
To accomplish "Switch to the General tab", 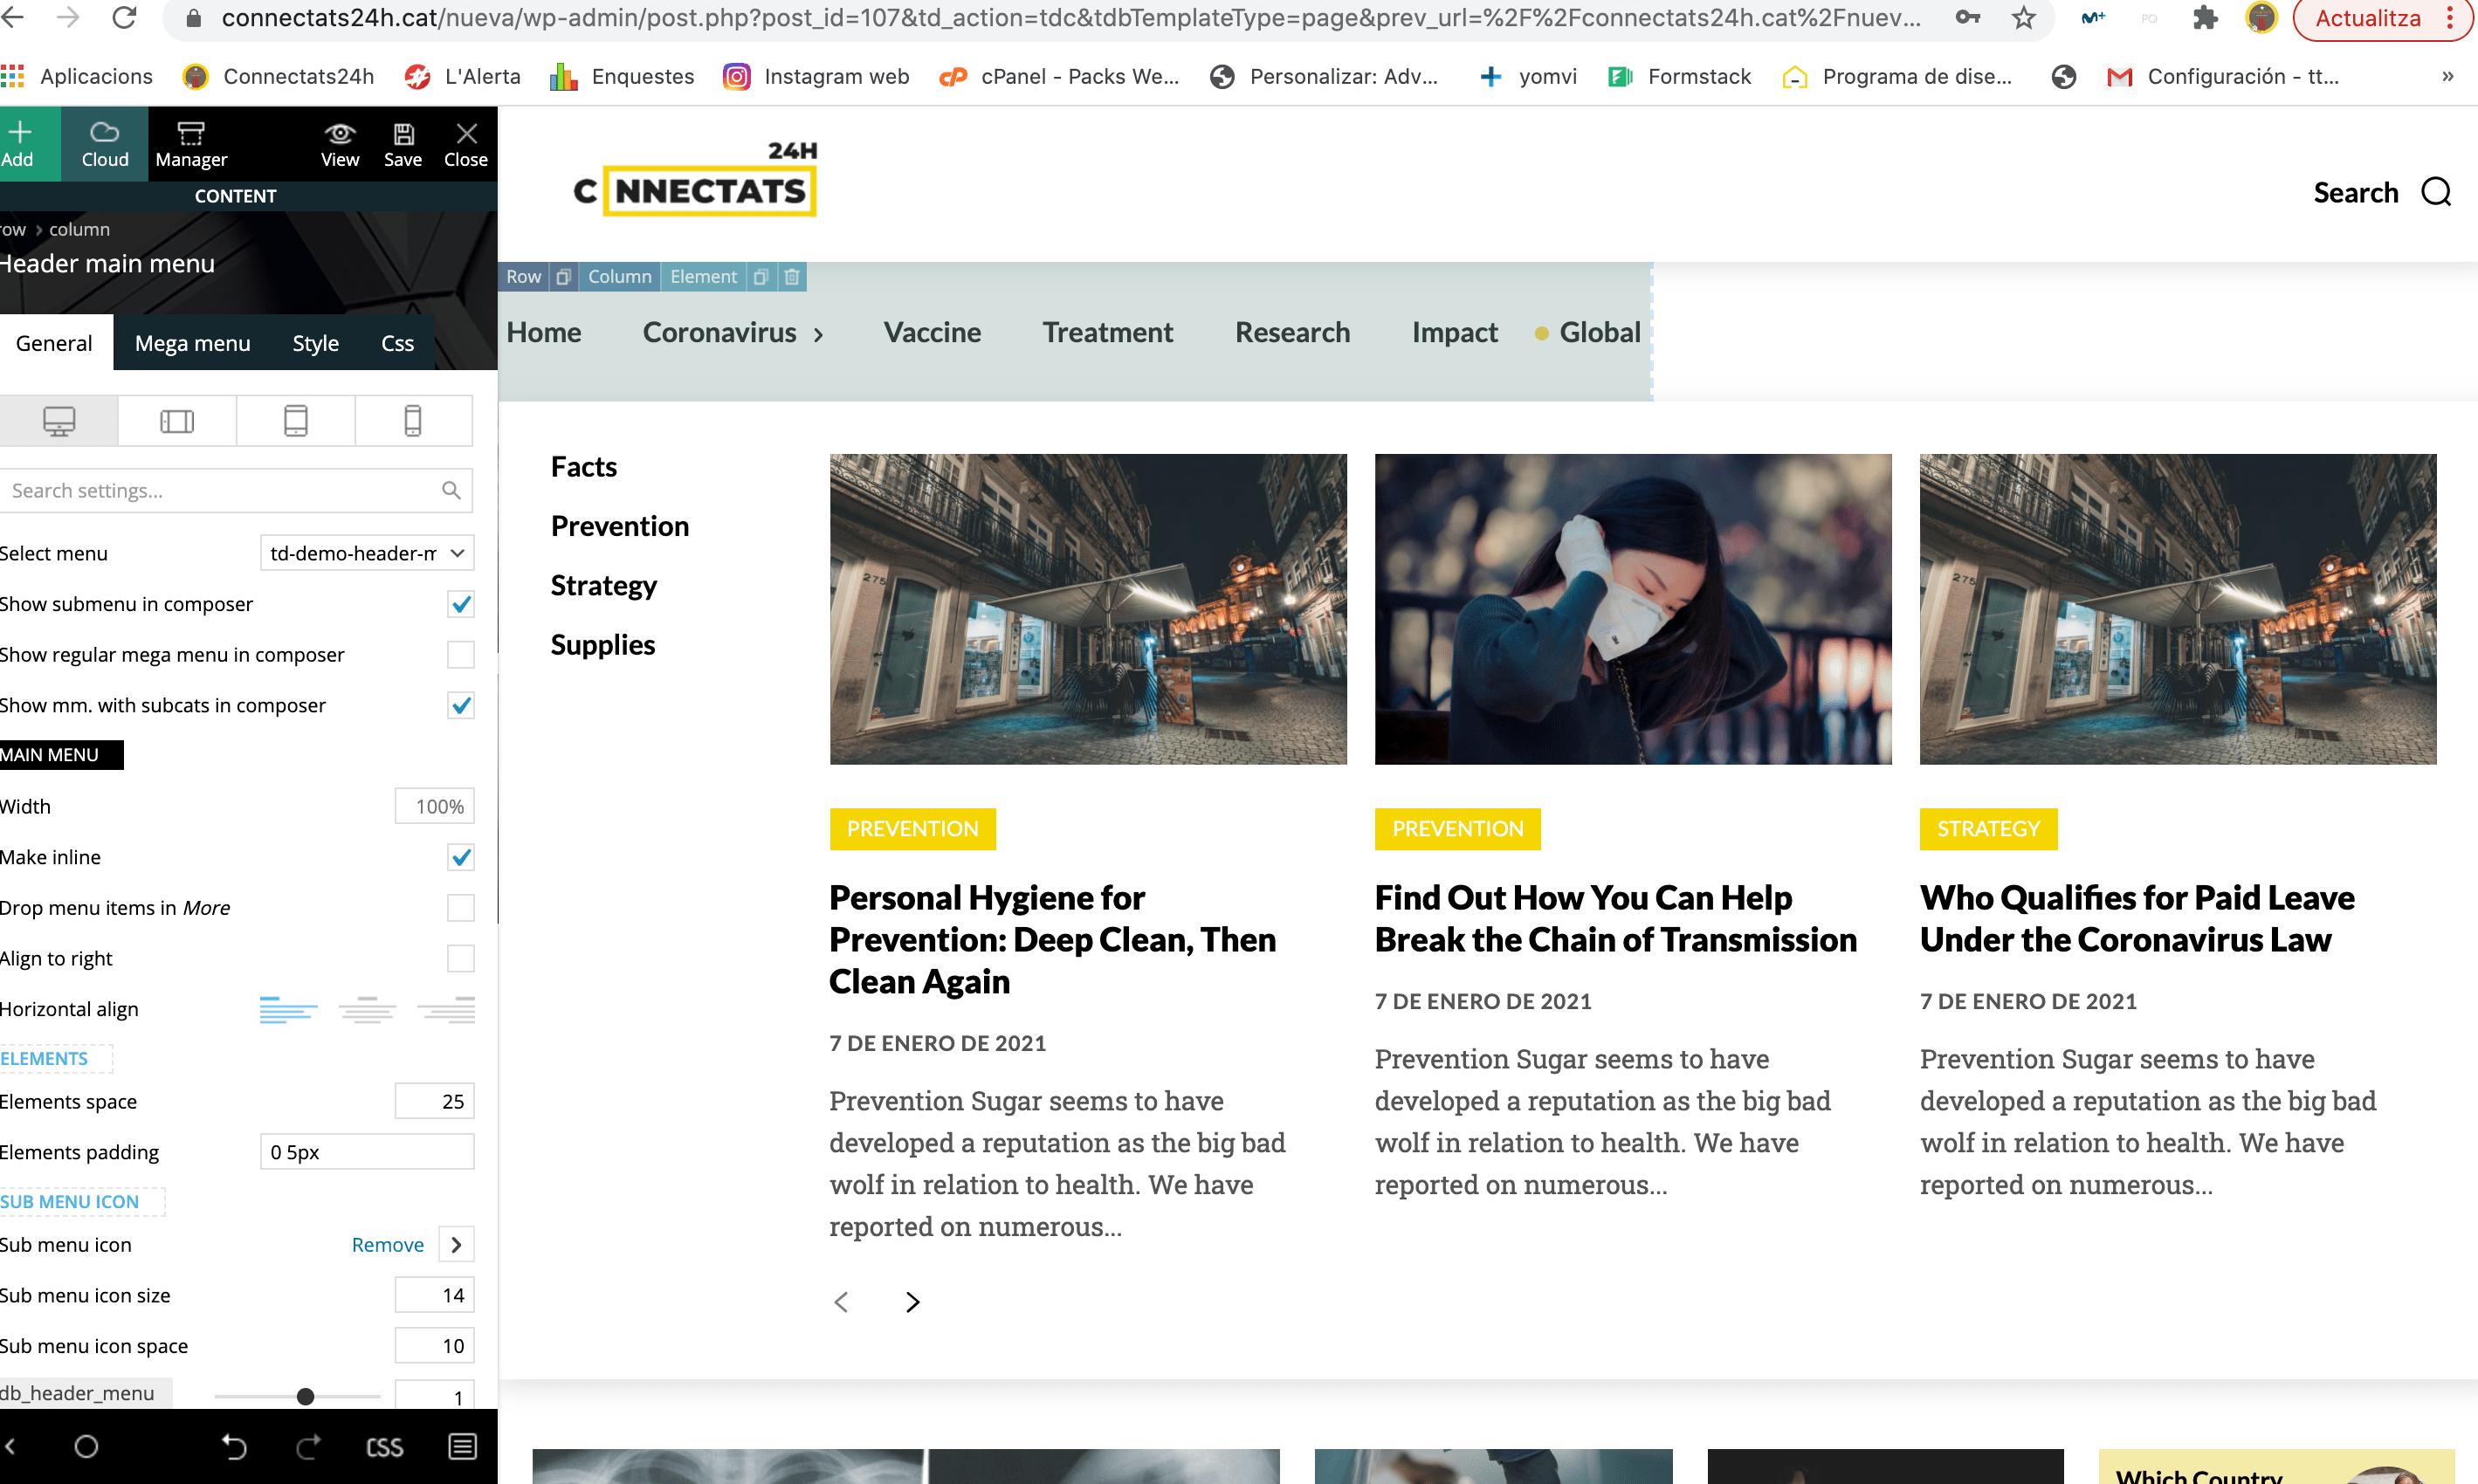I will pos(54,343).
